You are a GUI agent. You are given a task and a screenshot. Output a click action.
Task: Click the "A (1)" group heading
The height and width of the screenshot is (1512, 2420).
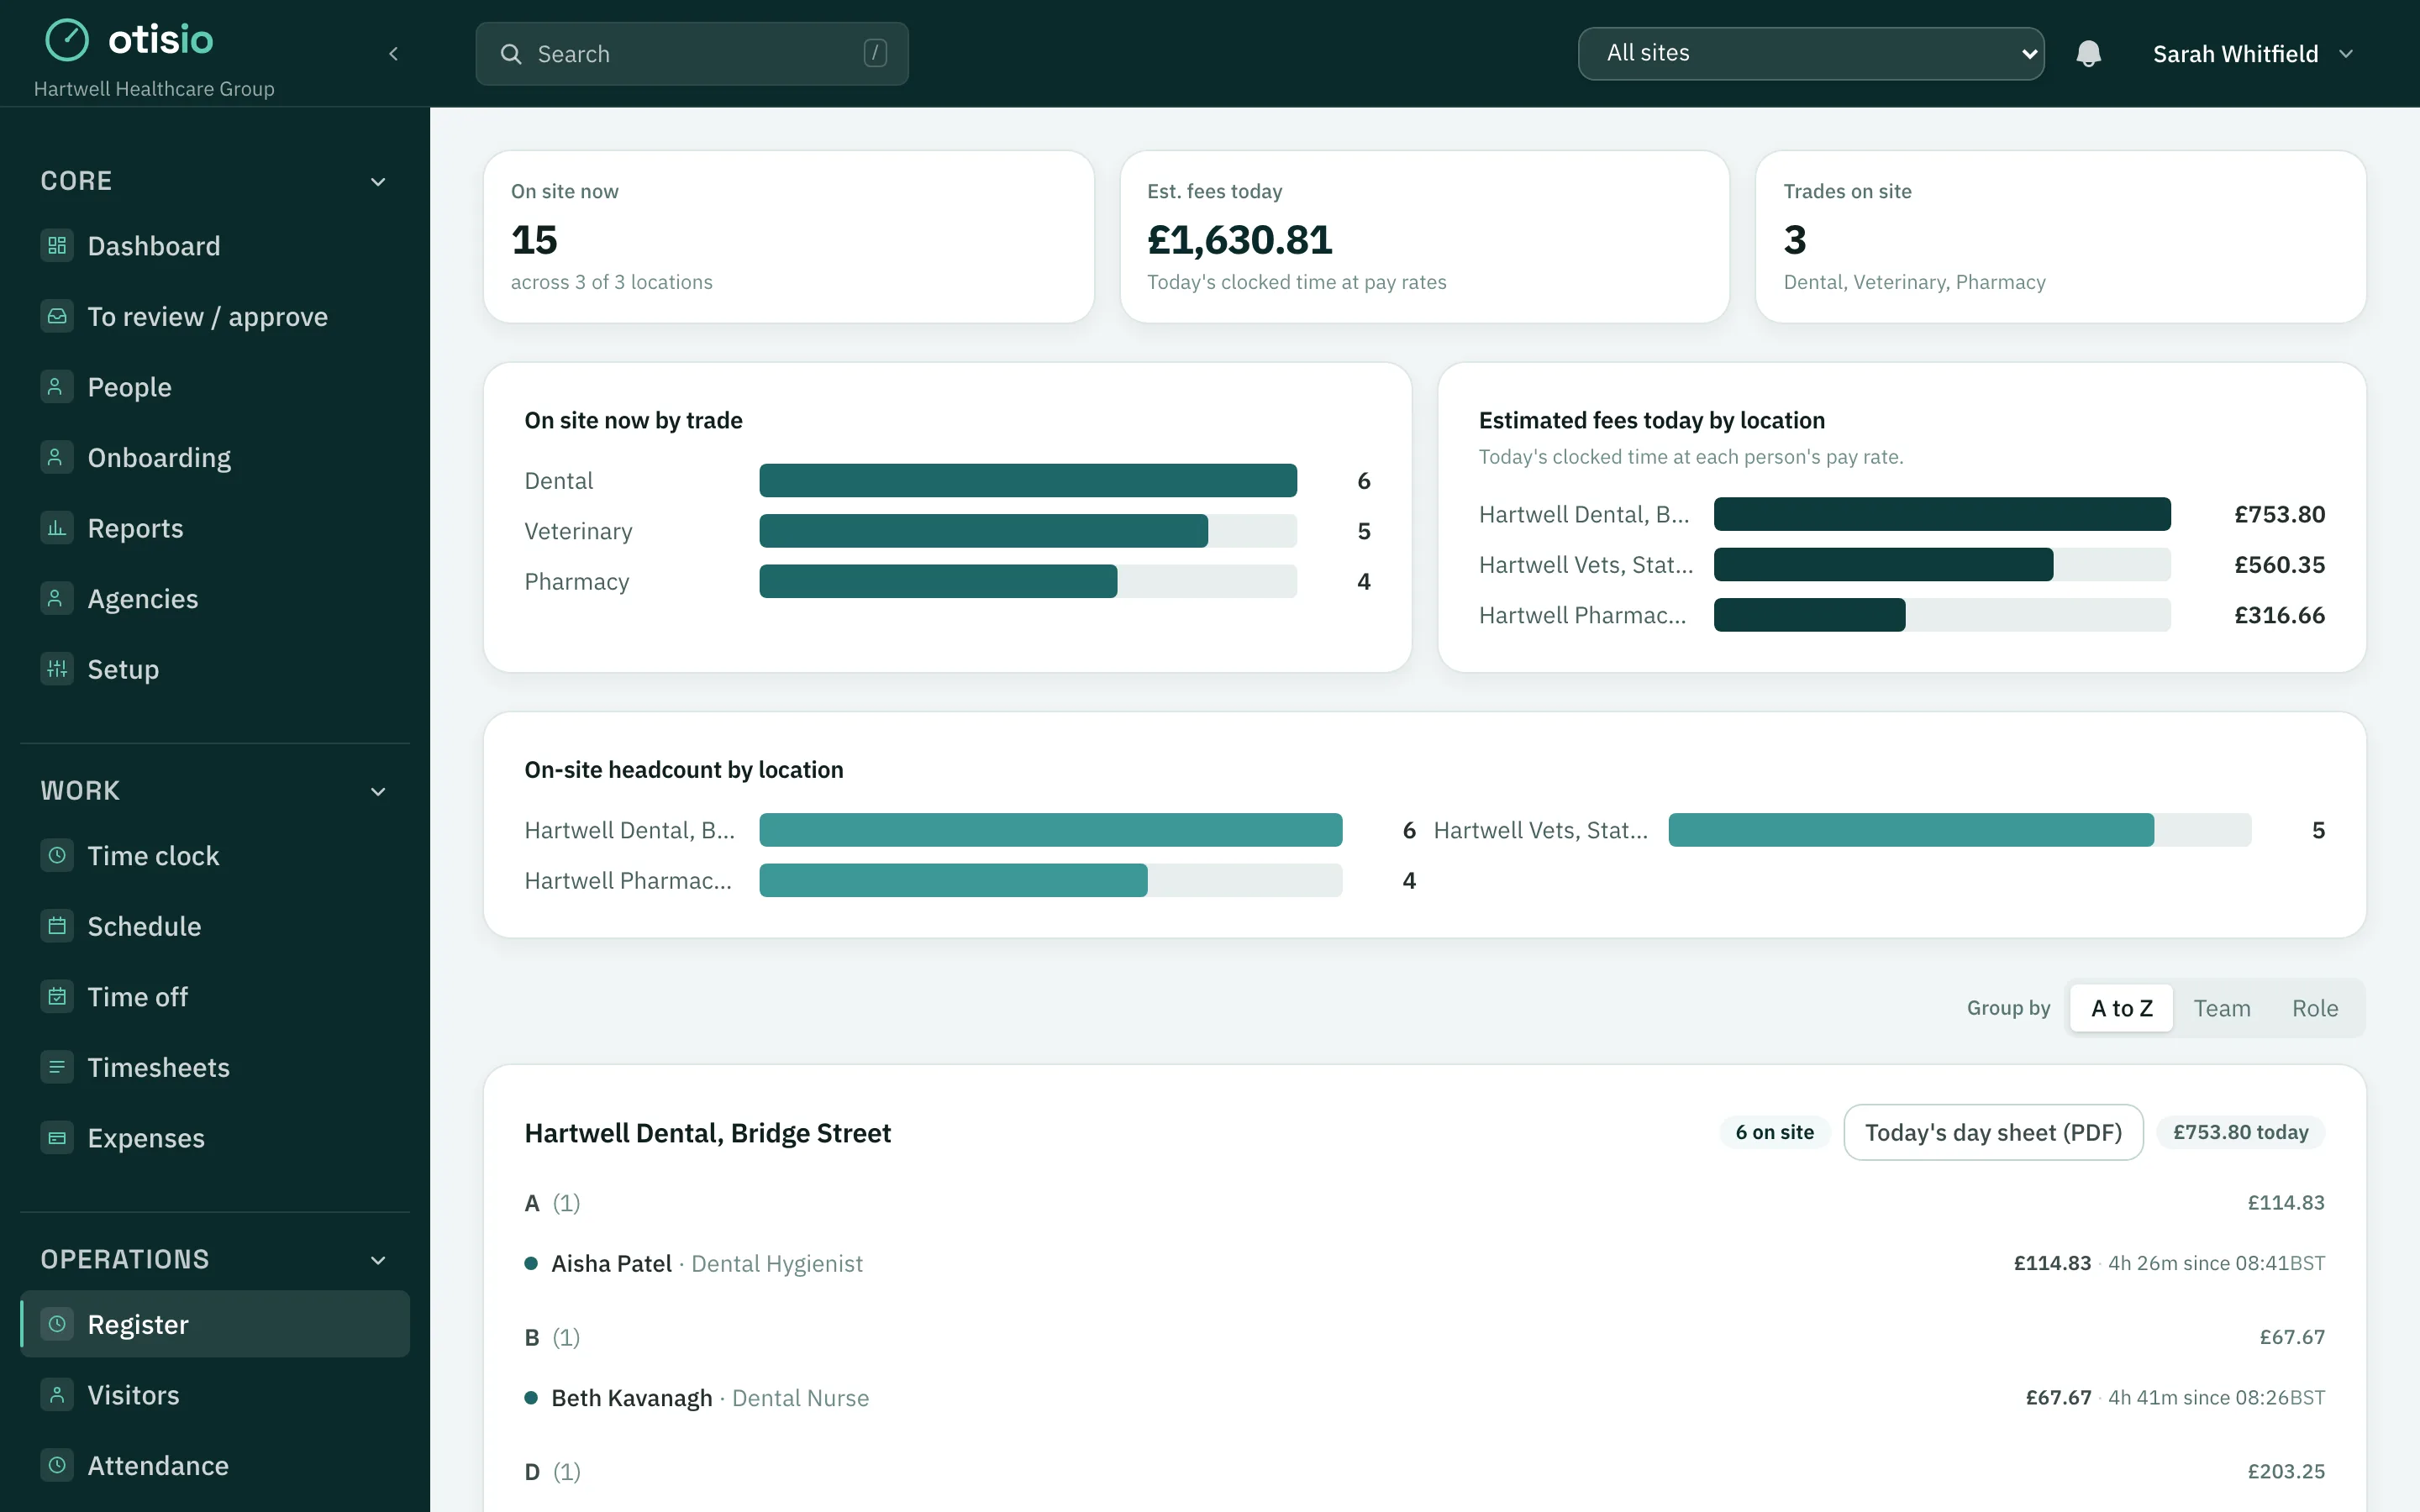click(x=553, y=1203)
